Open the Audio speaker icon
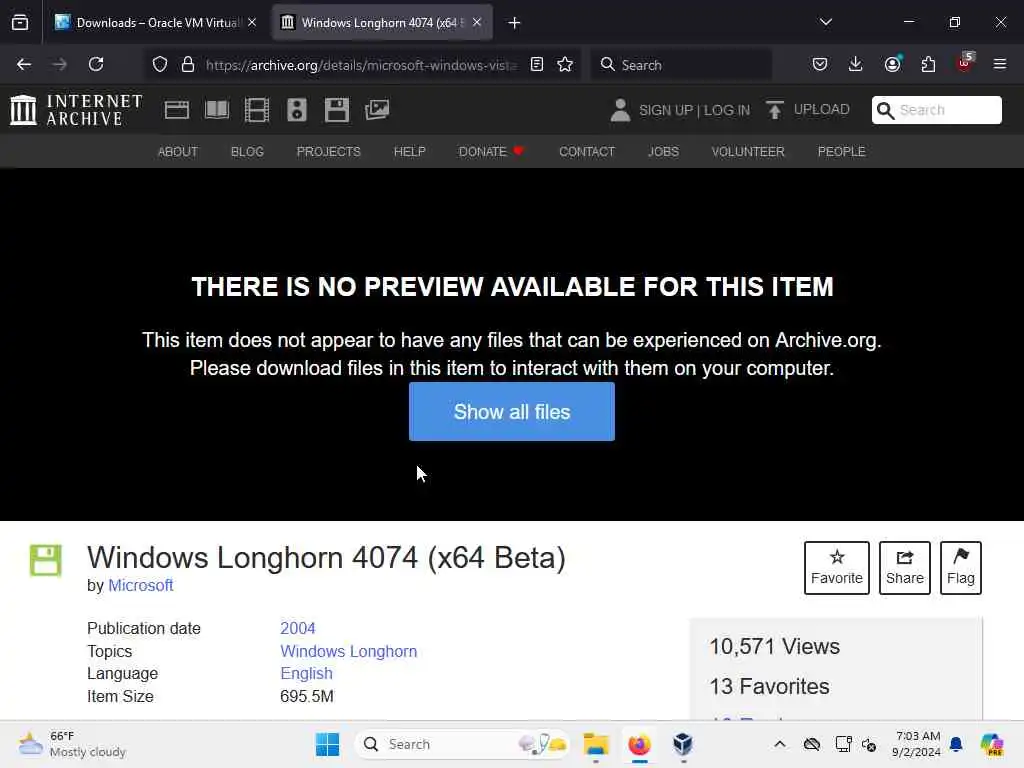 296,110
